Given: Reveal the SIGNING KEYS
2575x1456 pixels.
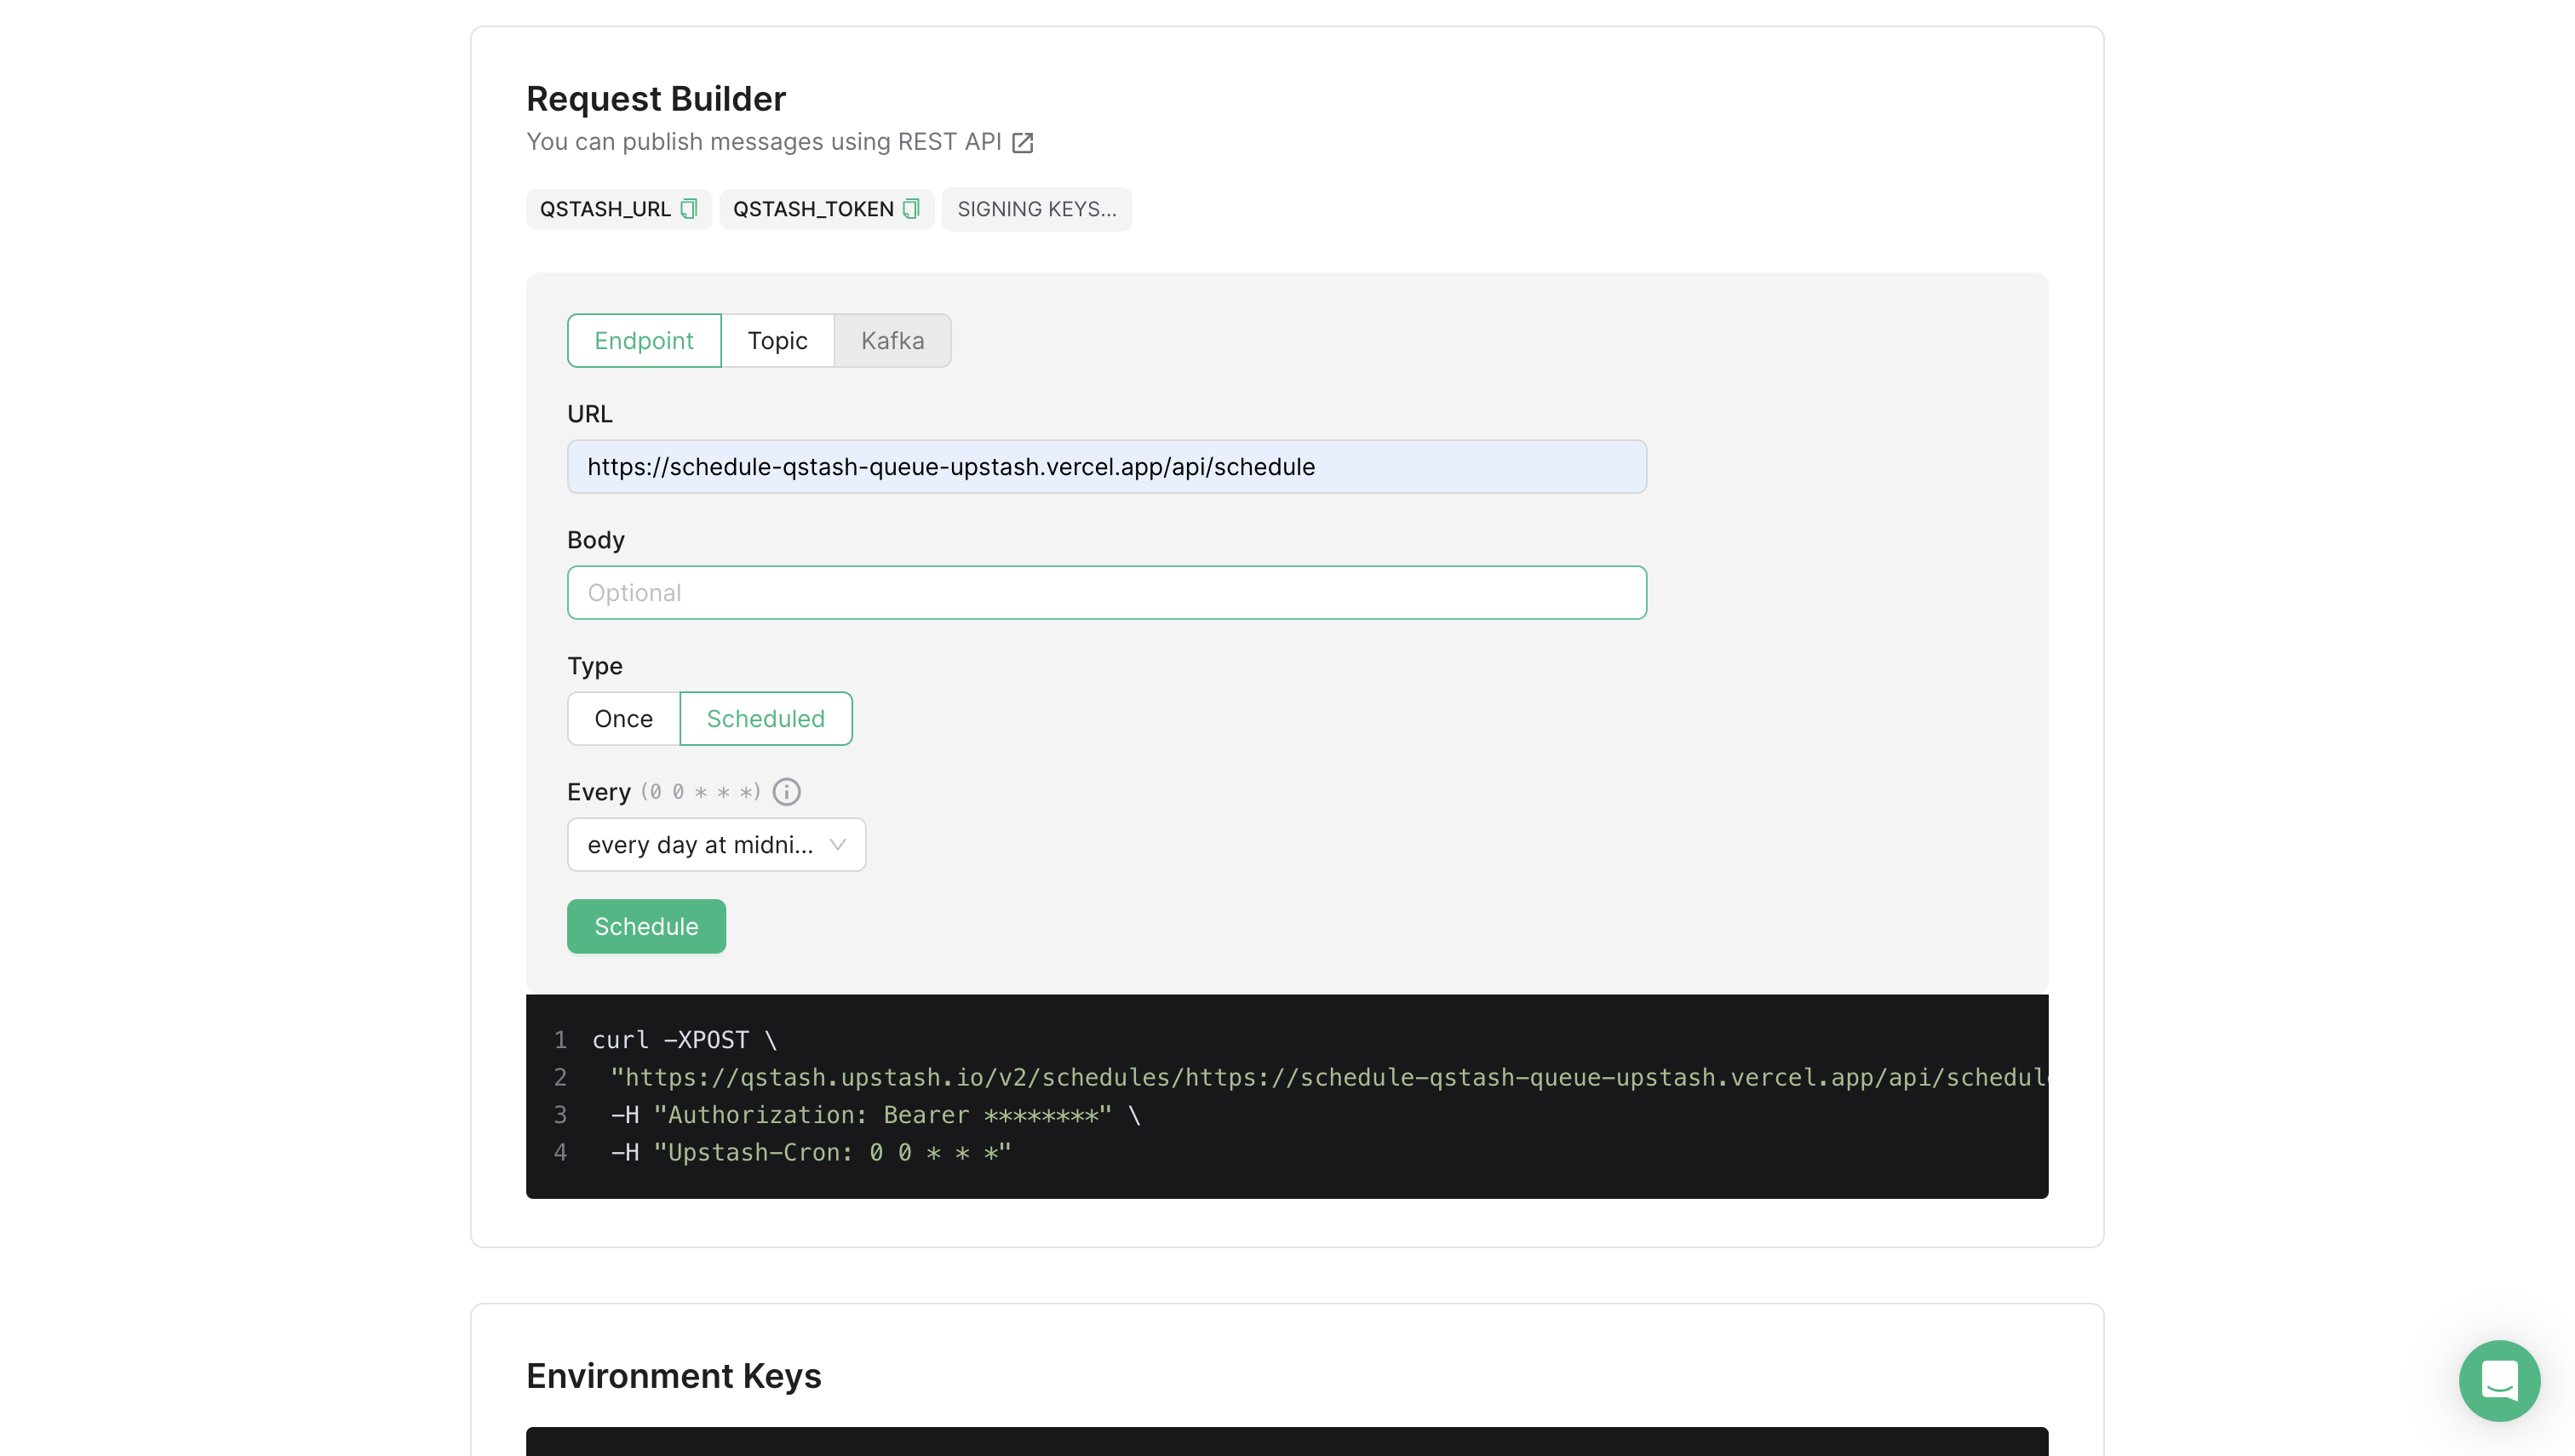Looking at the screenshot, I should (1037, 209).
